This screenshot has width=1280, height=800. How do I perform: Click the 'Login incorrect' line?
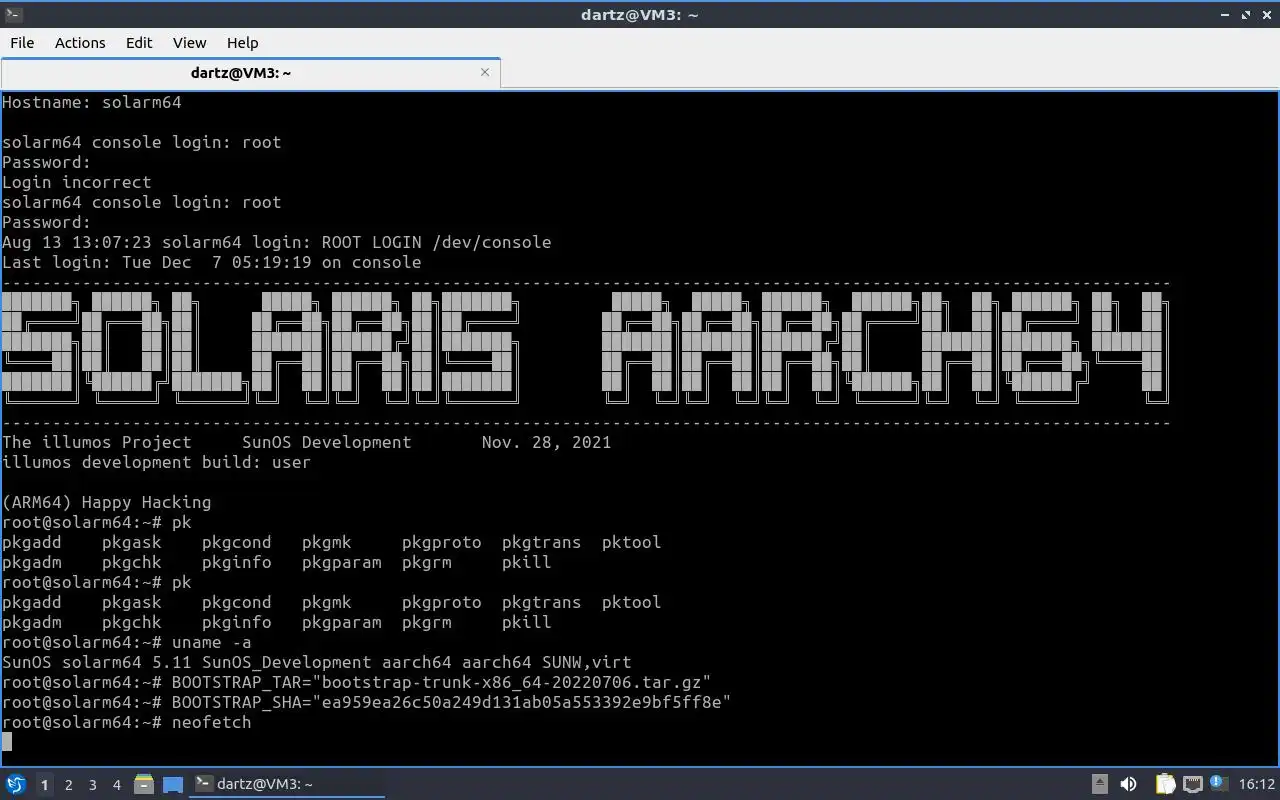coord(77,182)
